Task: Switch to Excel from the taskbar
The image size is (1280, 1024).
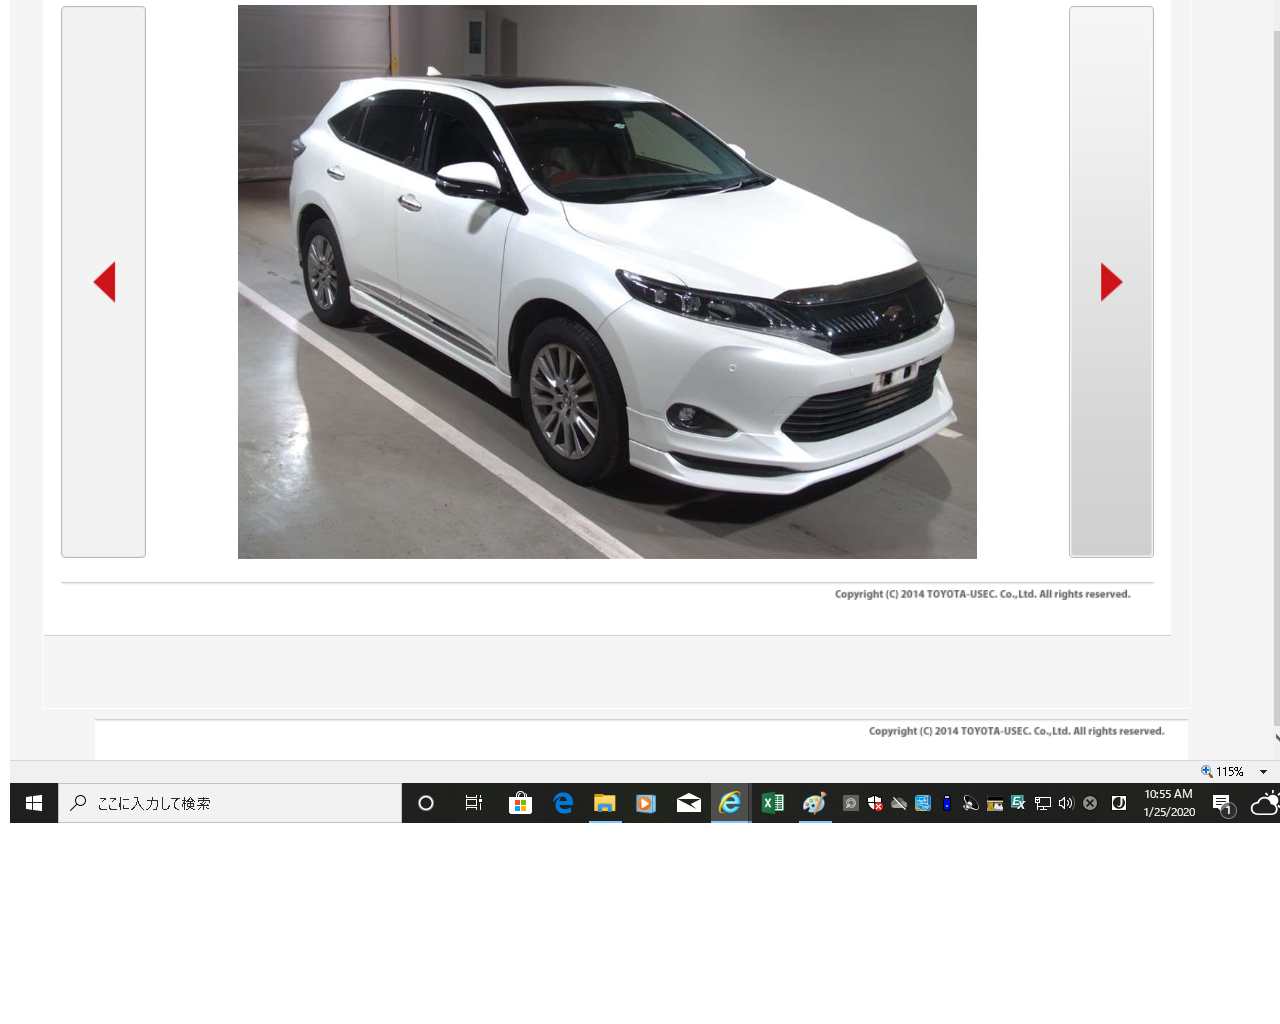Action: [773, 803]
